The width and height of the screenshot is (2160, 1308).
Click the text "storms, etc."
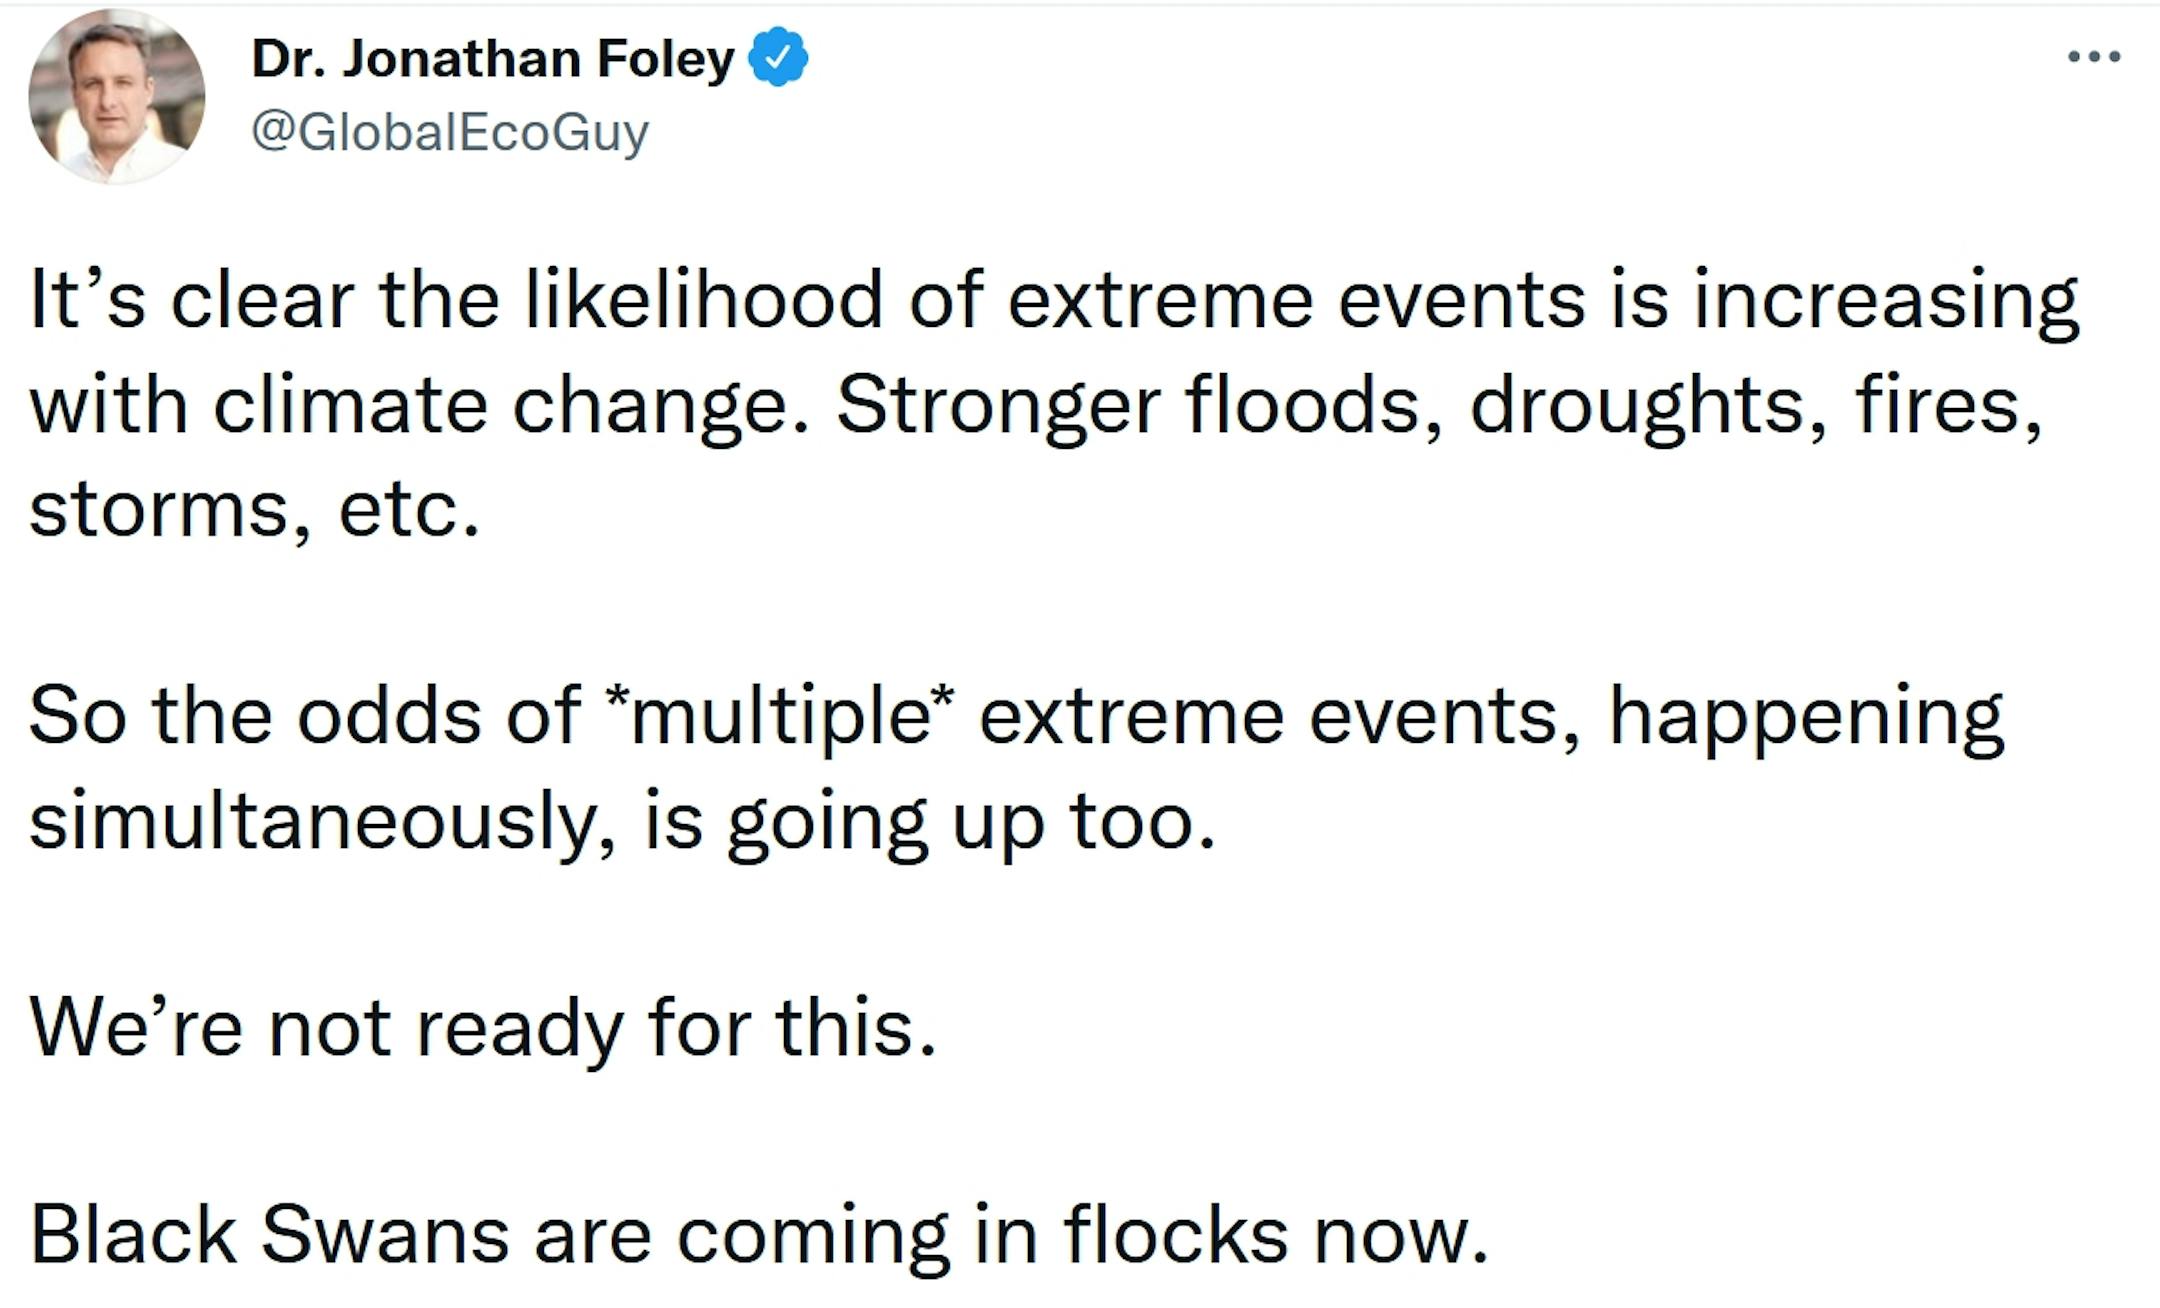[255, 509]
